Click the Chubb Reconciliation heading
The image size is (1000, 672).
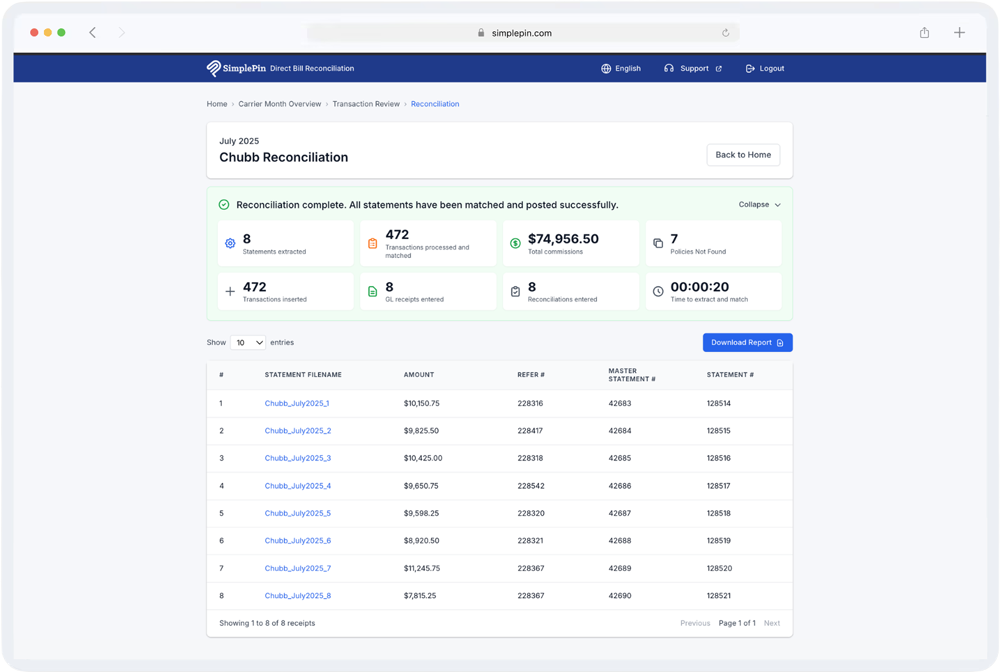pos(283,157)
